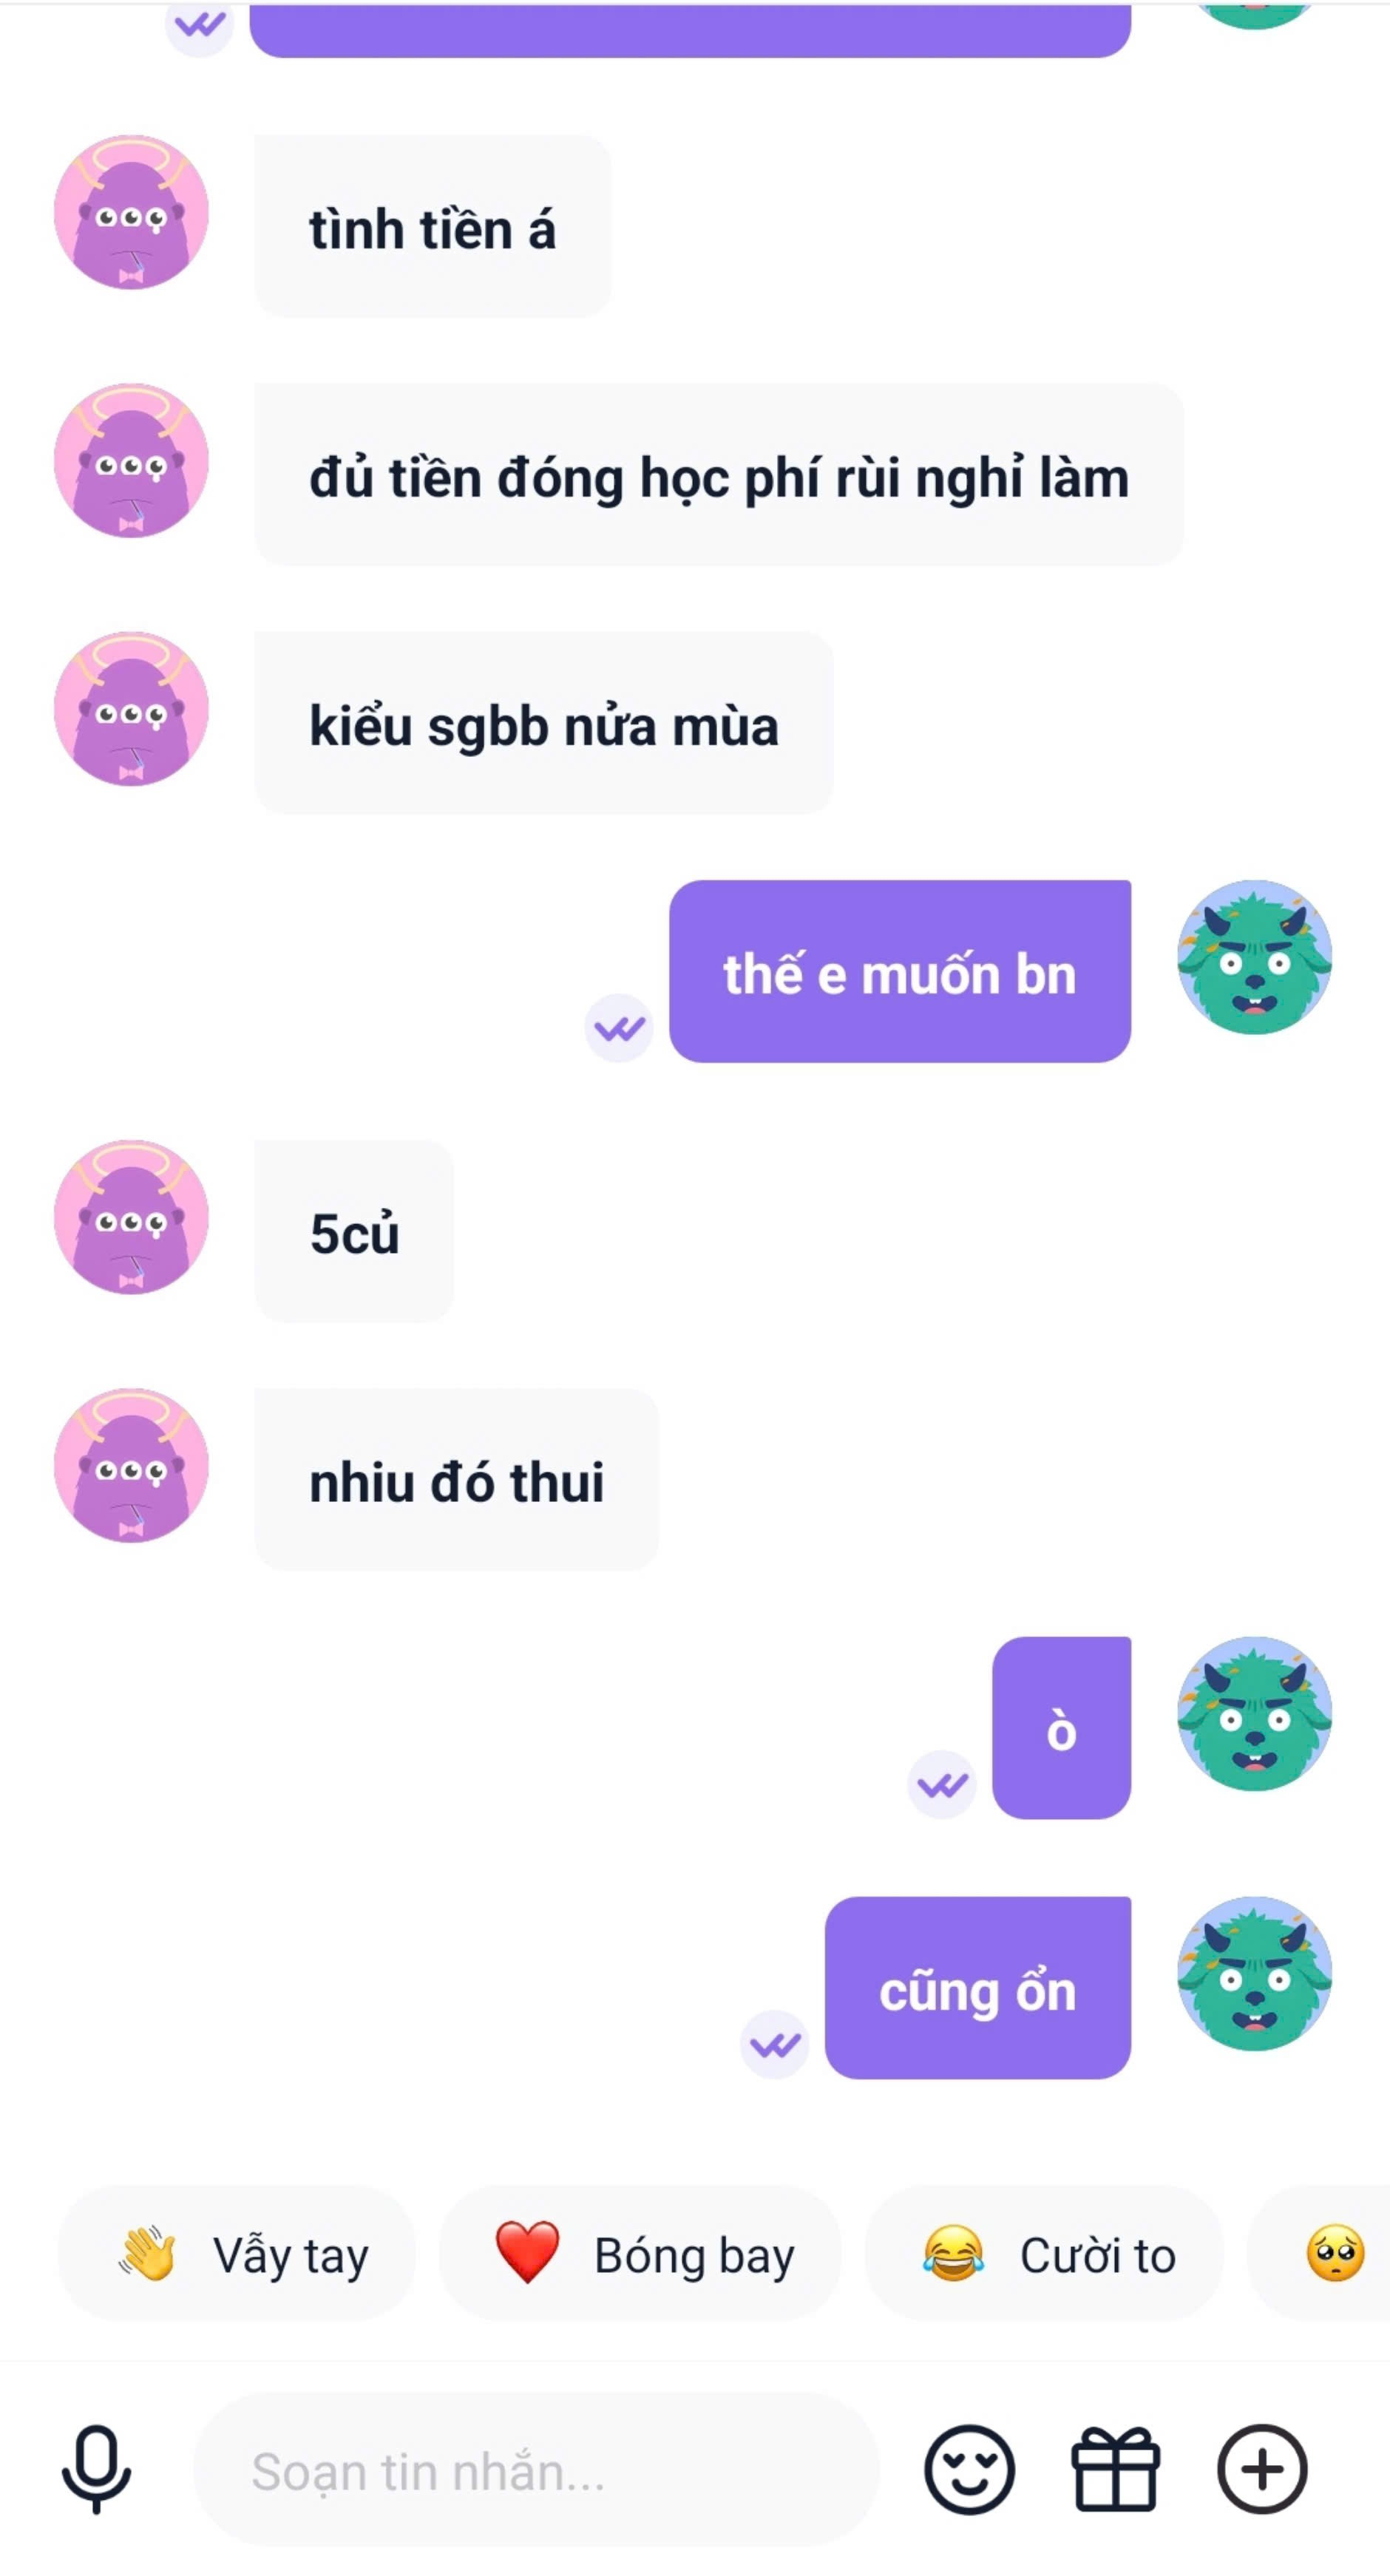Open the emoji sticker picker
The width and height of the screenshot is (1390, 2576).
pos(969,2469)
